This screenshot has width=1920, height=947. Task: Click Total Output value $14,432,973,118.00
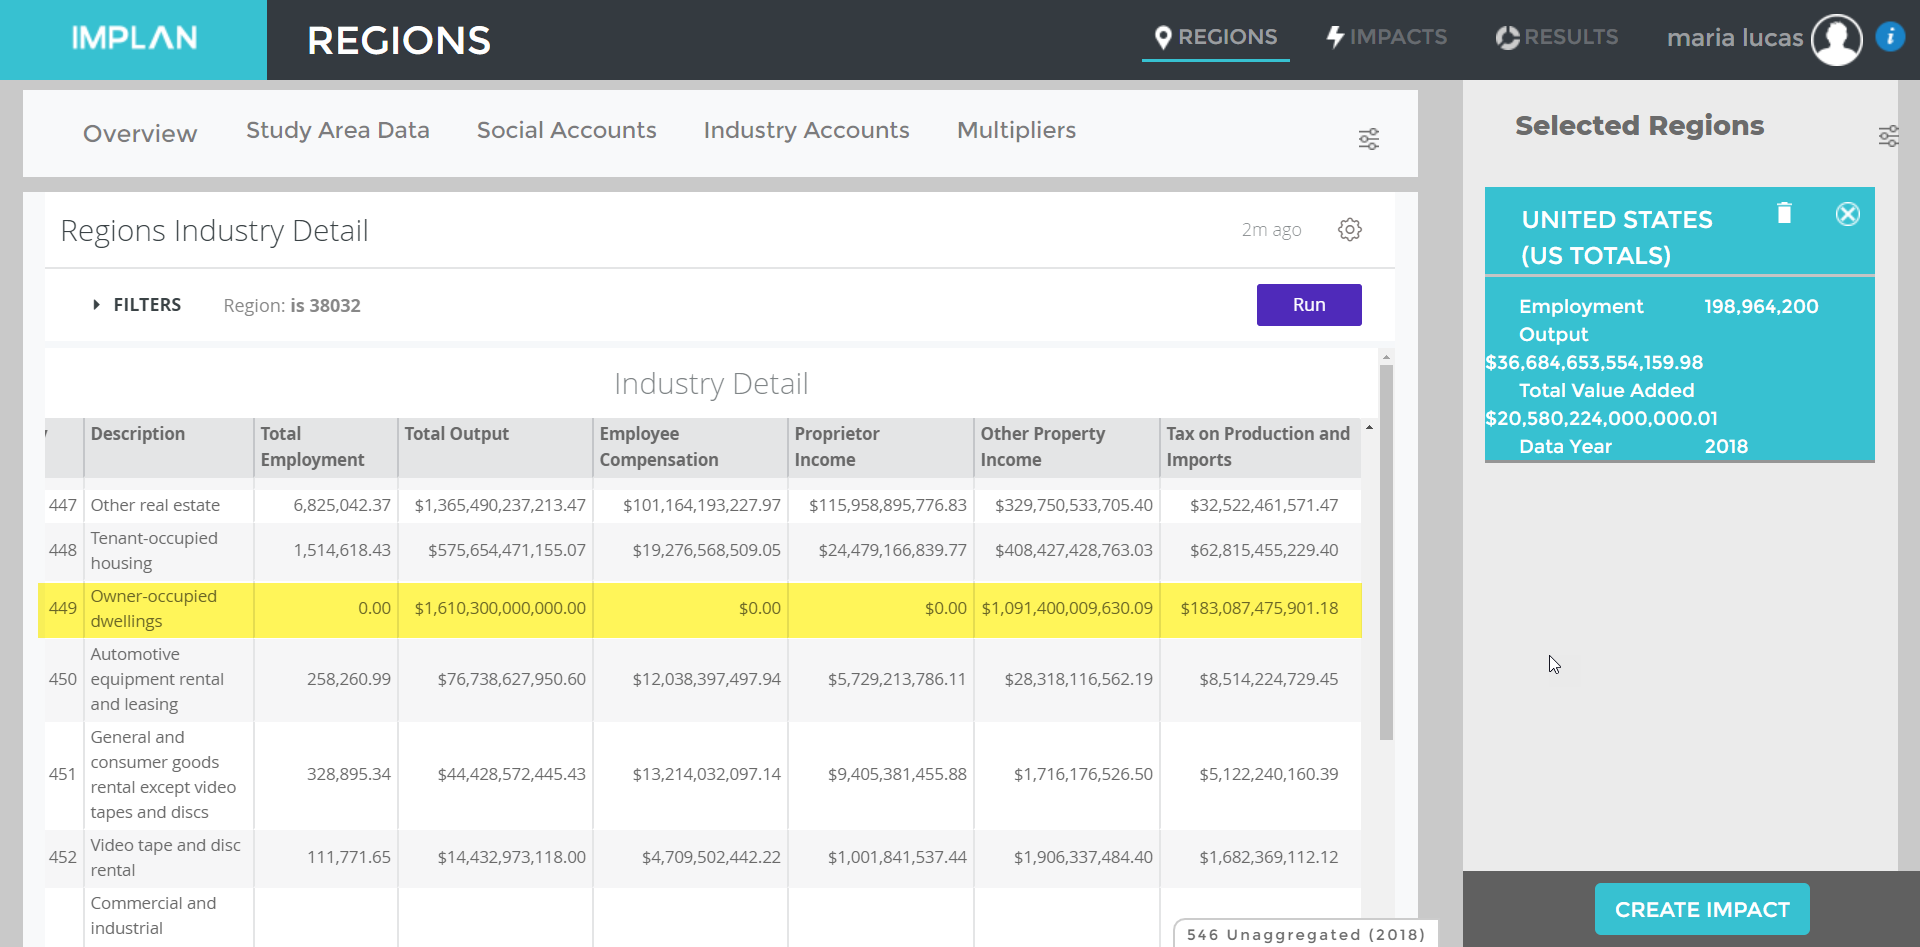coord(512,857)
